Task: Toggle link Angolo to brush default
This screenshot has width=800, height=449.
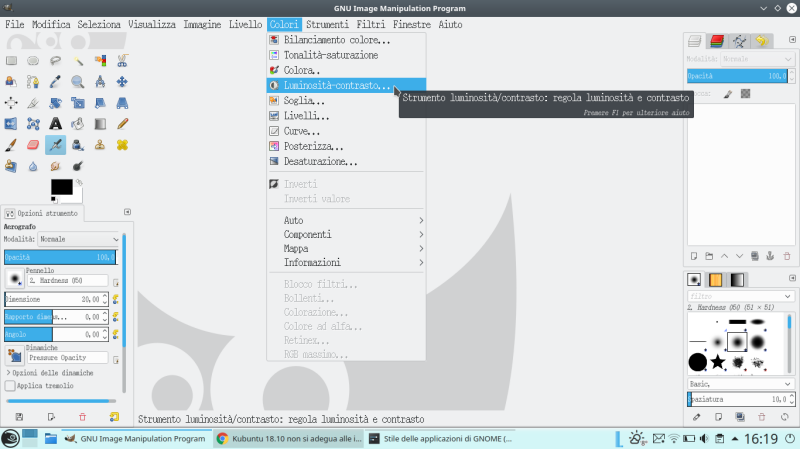Action: pyautogui.click(x=116, y=334)
